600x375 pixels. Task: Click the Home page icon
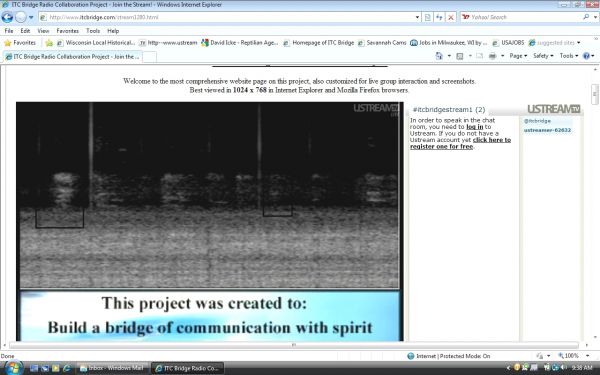(439, 56)
